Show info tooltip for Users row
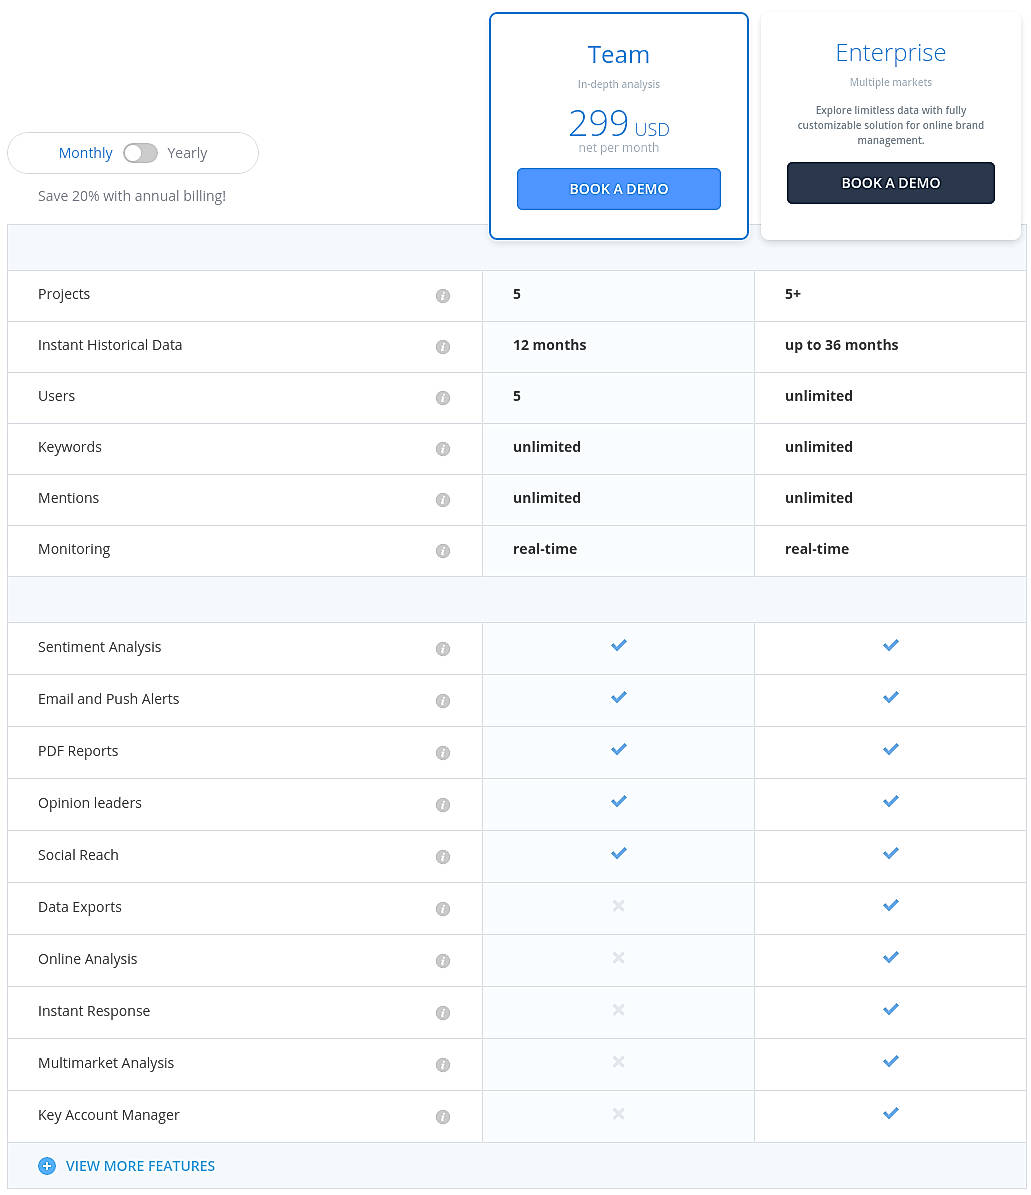The height and width of the screenshot is (1195, 1031). tap(443, 398)
